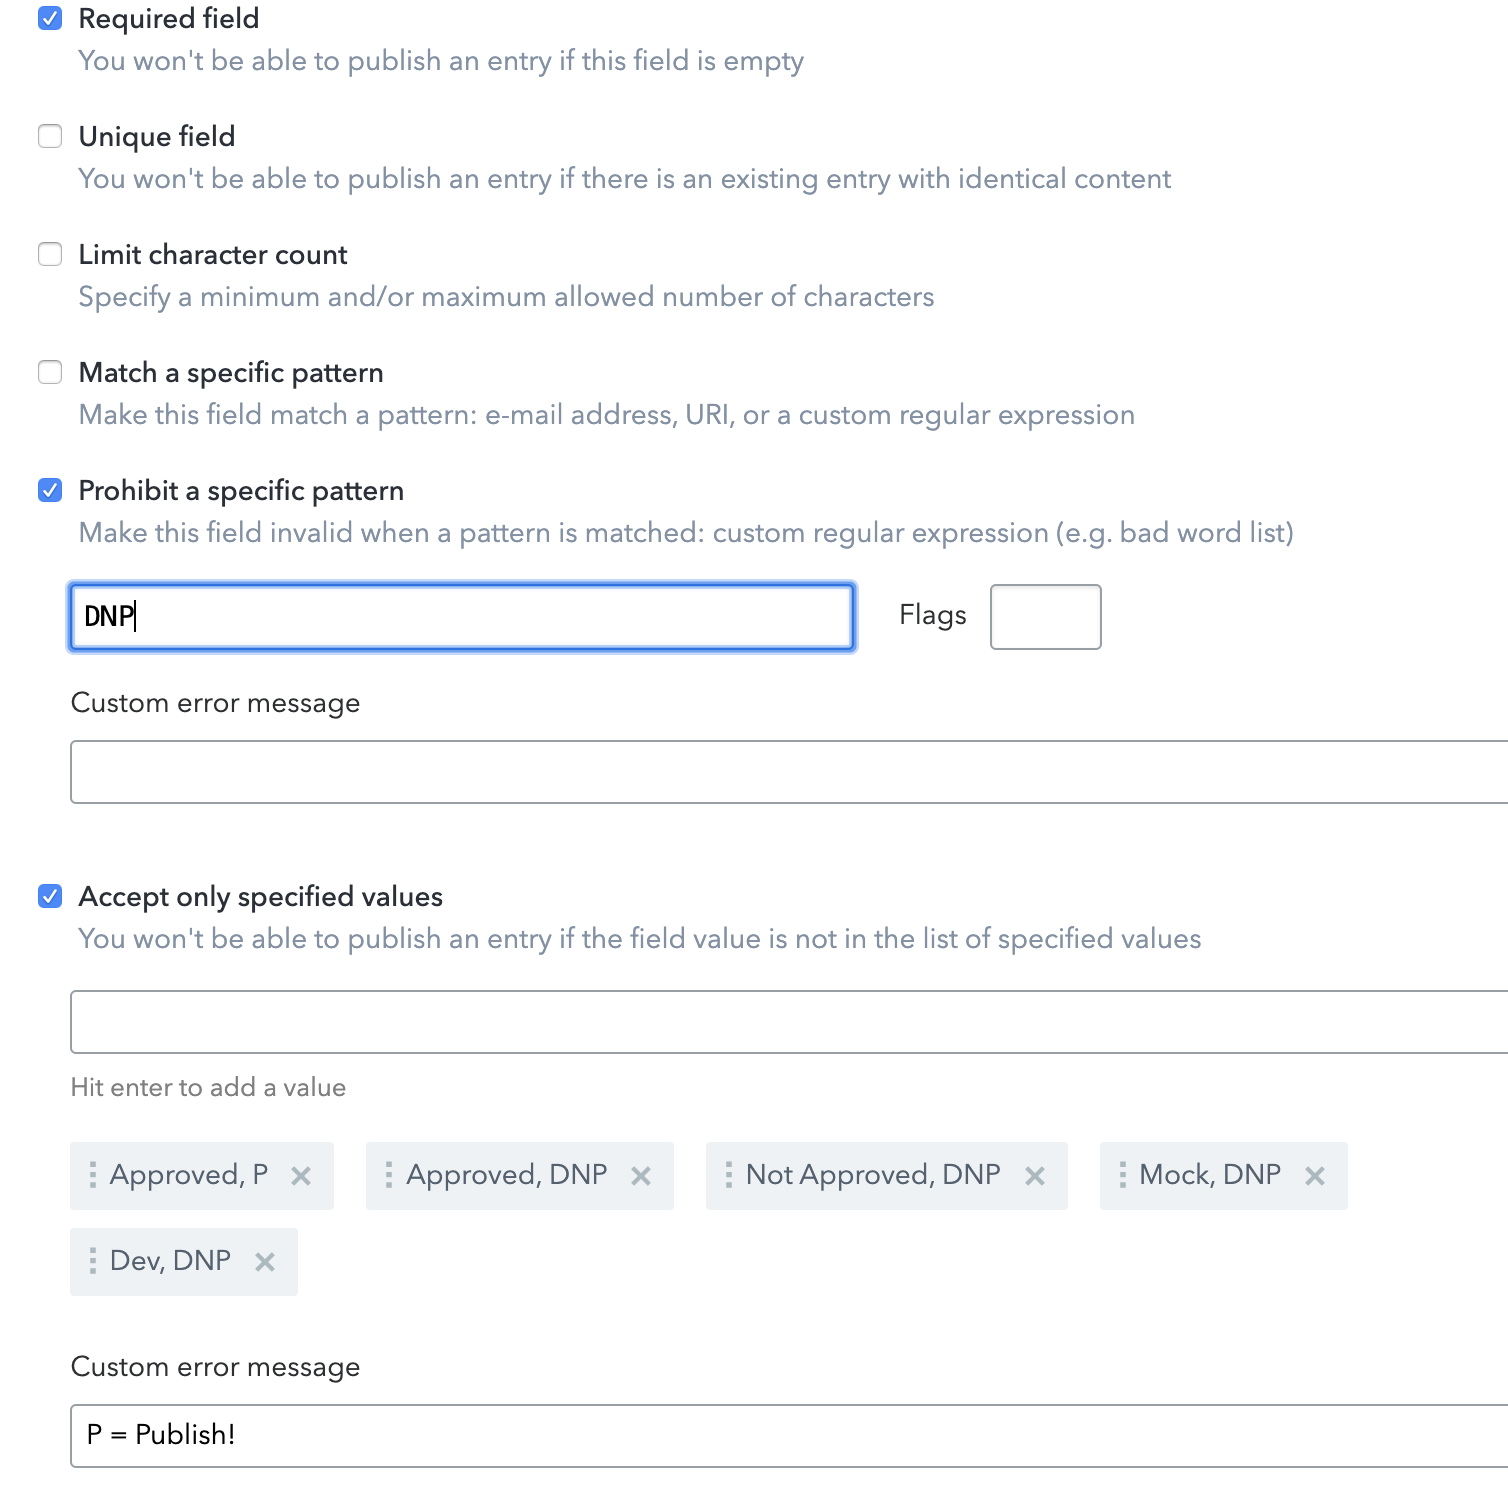Viewport: 1508px width, 1496px height.
Task: Click the drag handle on "Not Approved, DNP"
Action: (731, 1175)
